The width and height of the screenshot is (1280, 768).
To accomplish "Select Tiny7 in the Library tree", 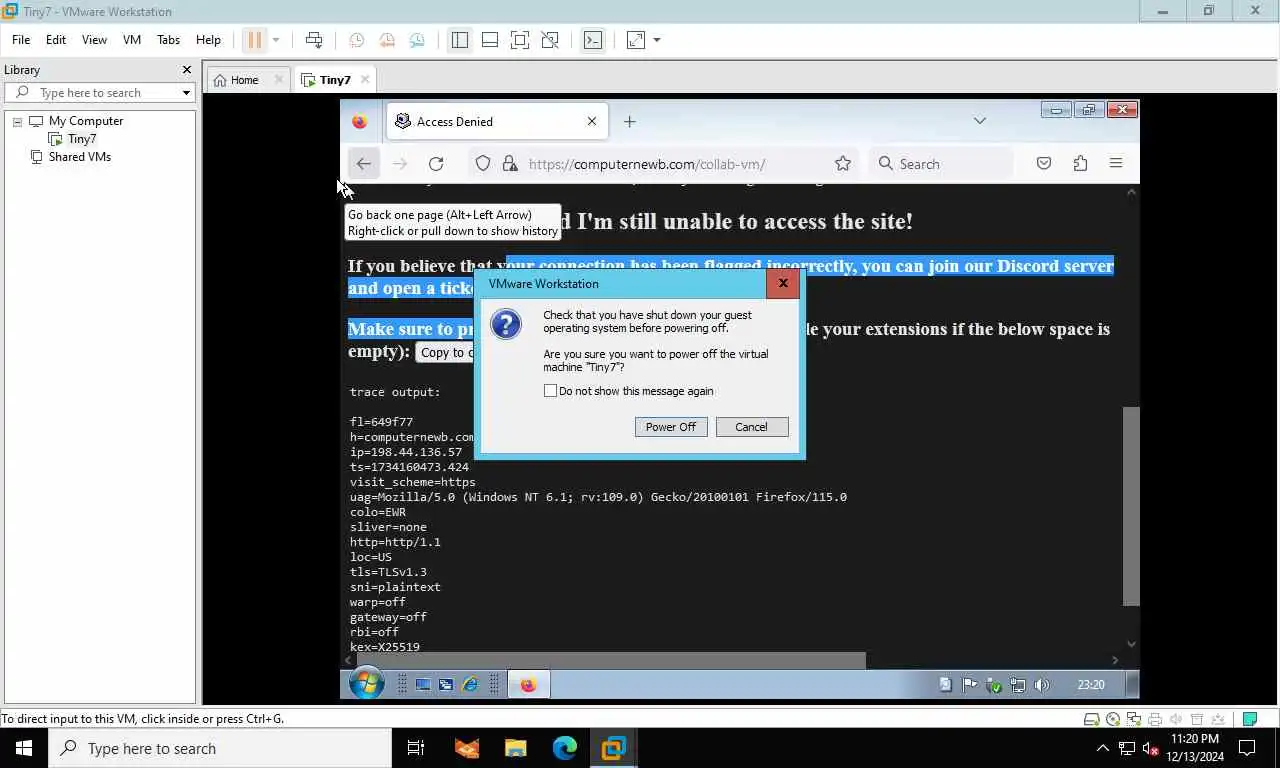I will (x=82, y=139).
